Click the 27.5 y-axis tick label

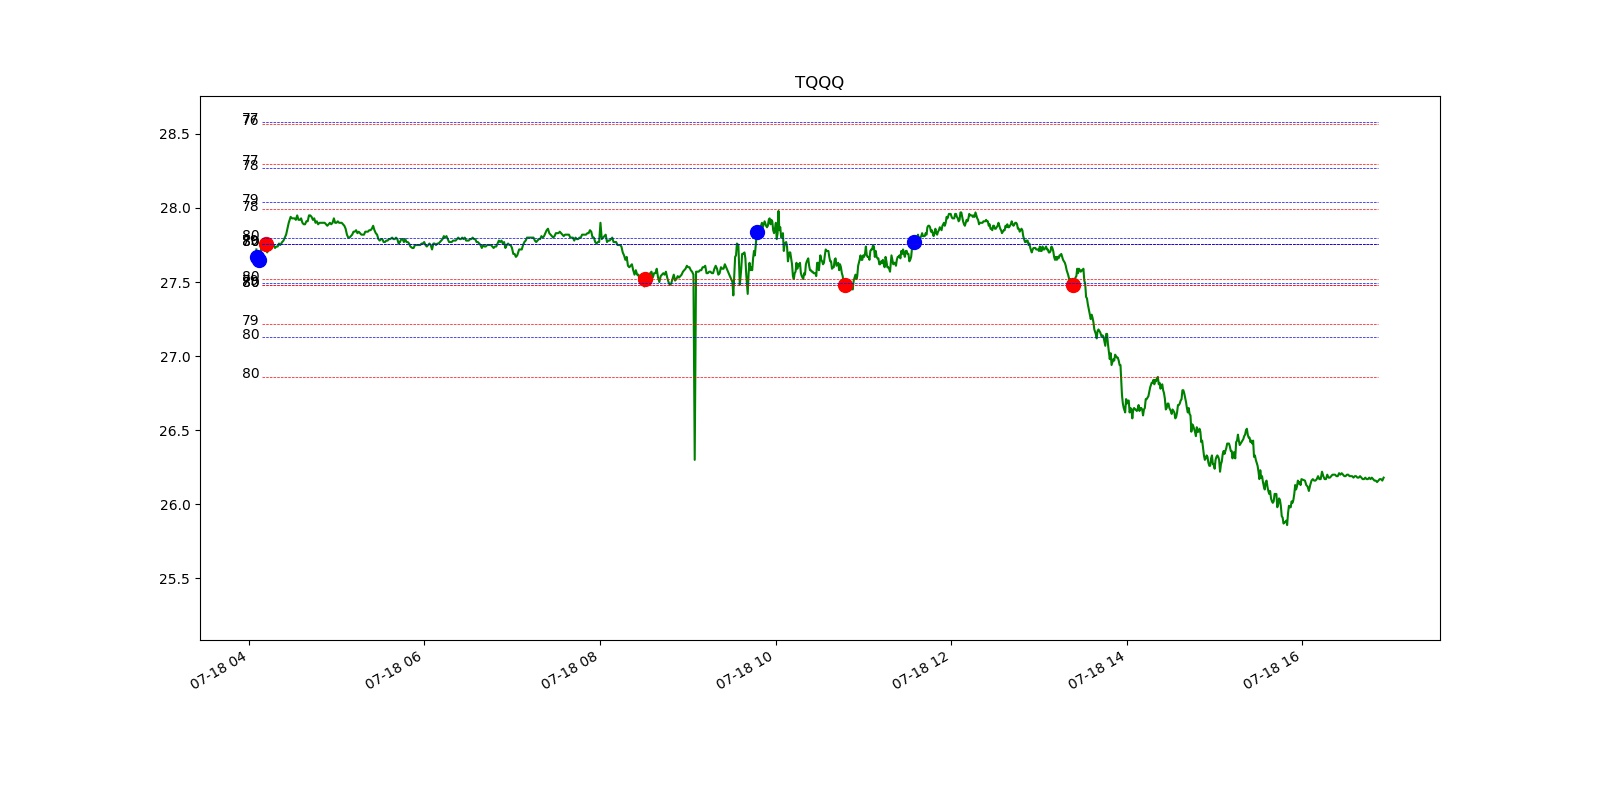(x=174, y=283)
